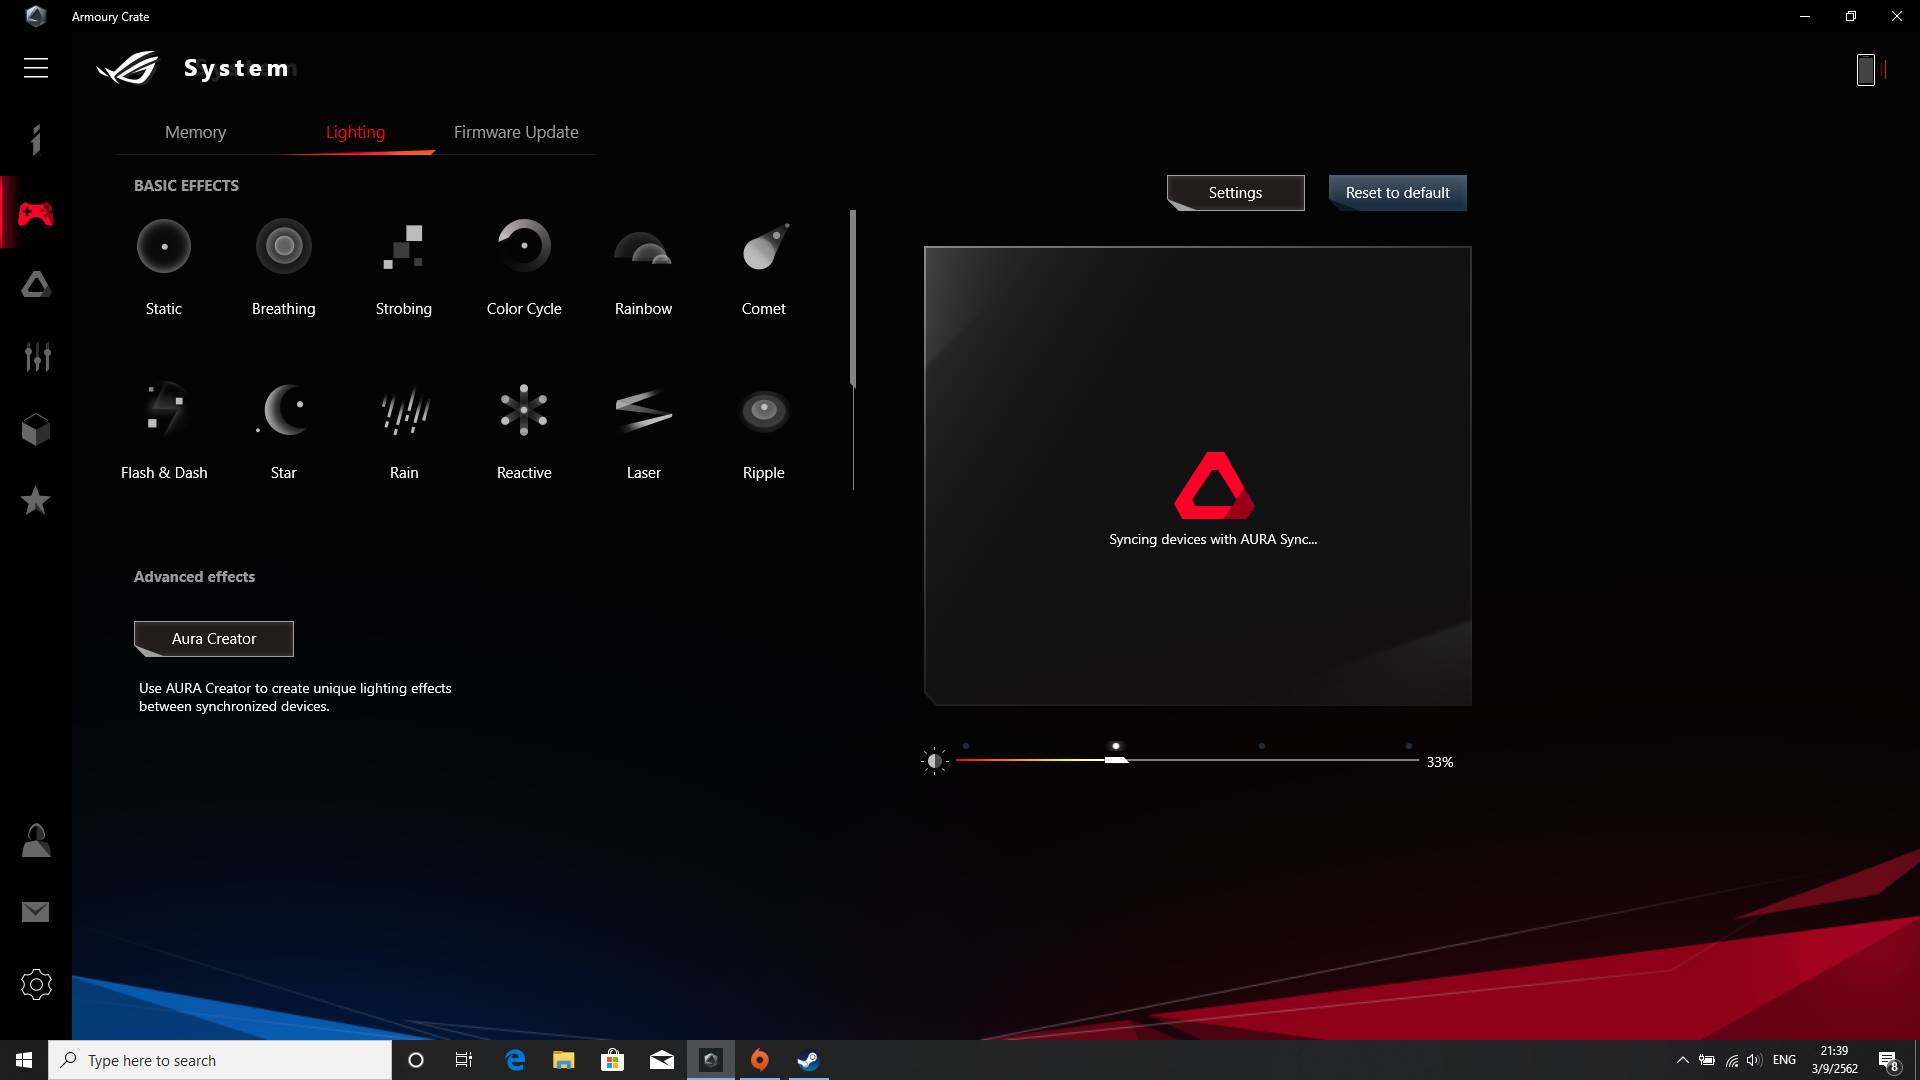Viewport: 1920px width, 1080px height.
Task: Open Steam from the taskbar
Action: [808, 1060]
